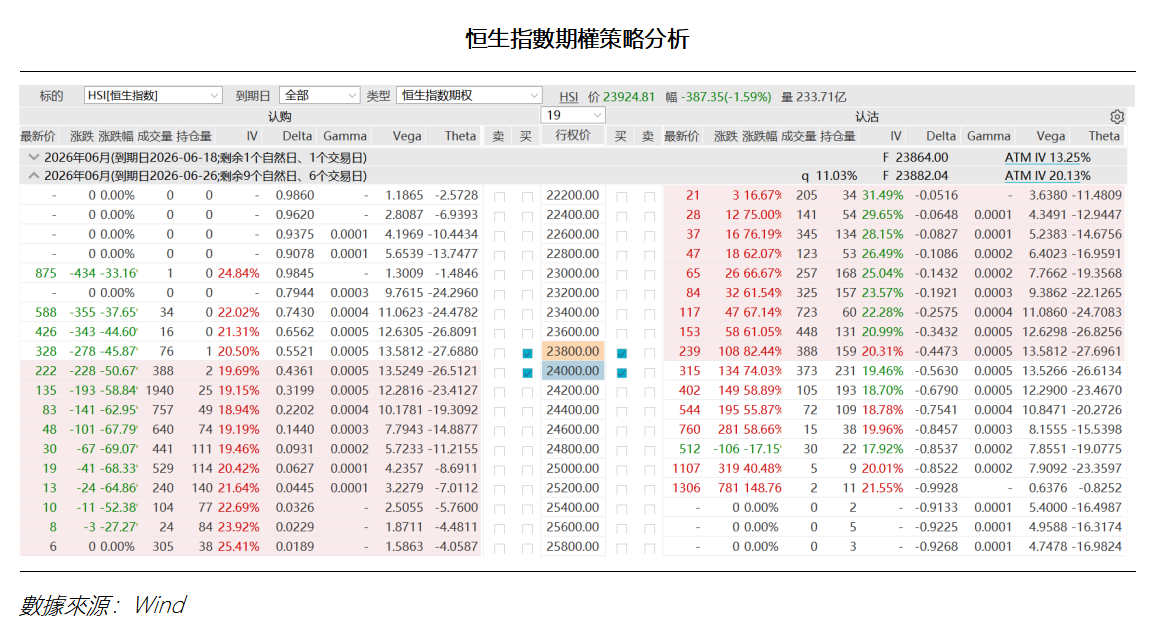1160x631 pixels.
Task: Click put IV value 17.92%
Action: tap(883, 449)
